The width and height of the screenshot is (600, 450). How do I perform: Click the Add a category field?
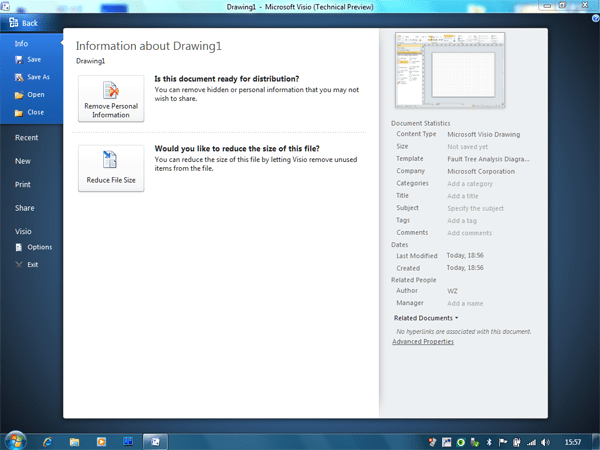470,184
